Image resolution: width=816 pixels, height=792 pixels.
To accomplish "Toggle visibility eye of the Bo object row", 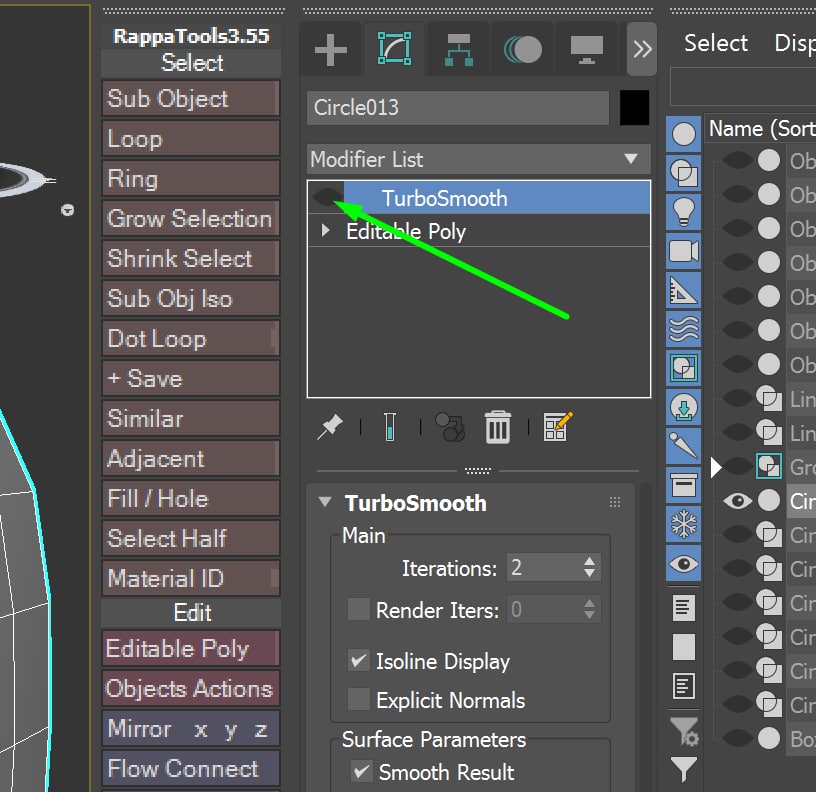I will click(x=737, y=738).
